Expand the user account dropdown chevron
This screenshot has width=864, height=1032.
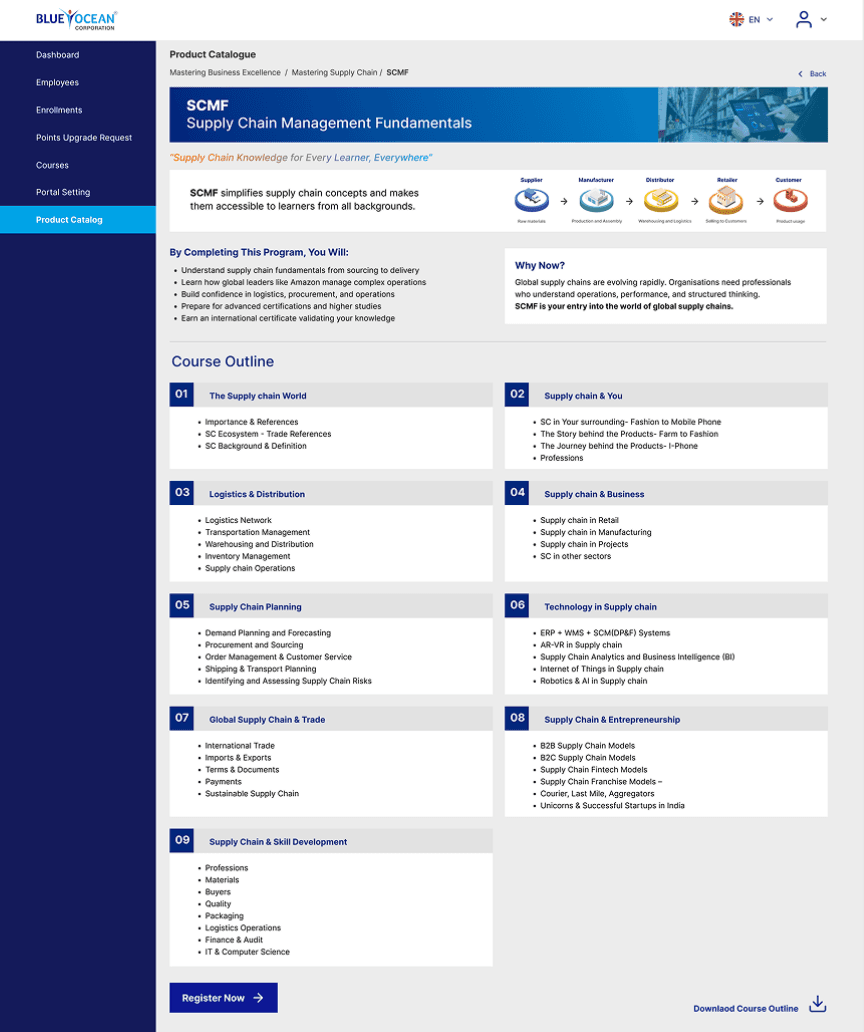click(823, 20)
